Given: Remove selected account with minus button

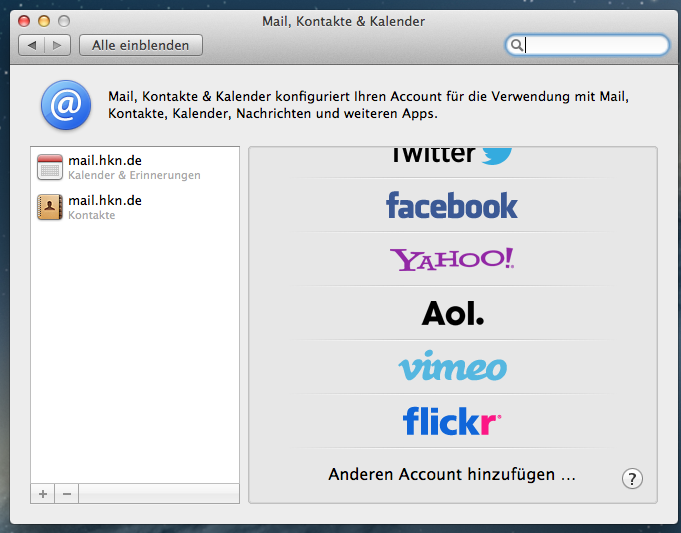Looking at the screenshot, I should (x=67, y=494).
